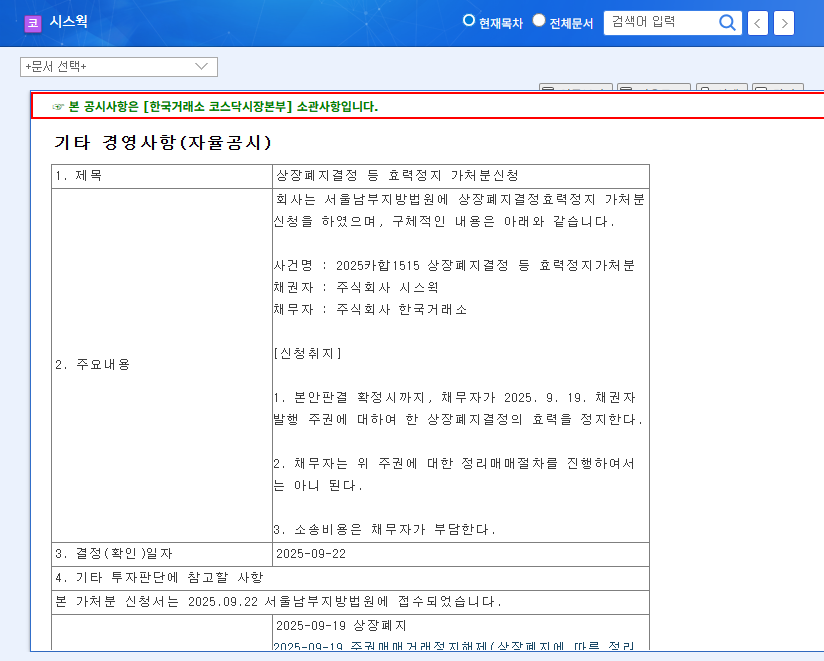Click the magnifier search icon

point(727,23)
